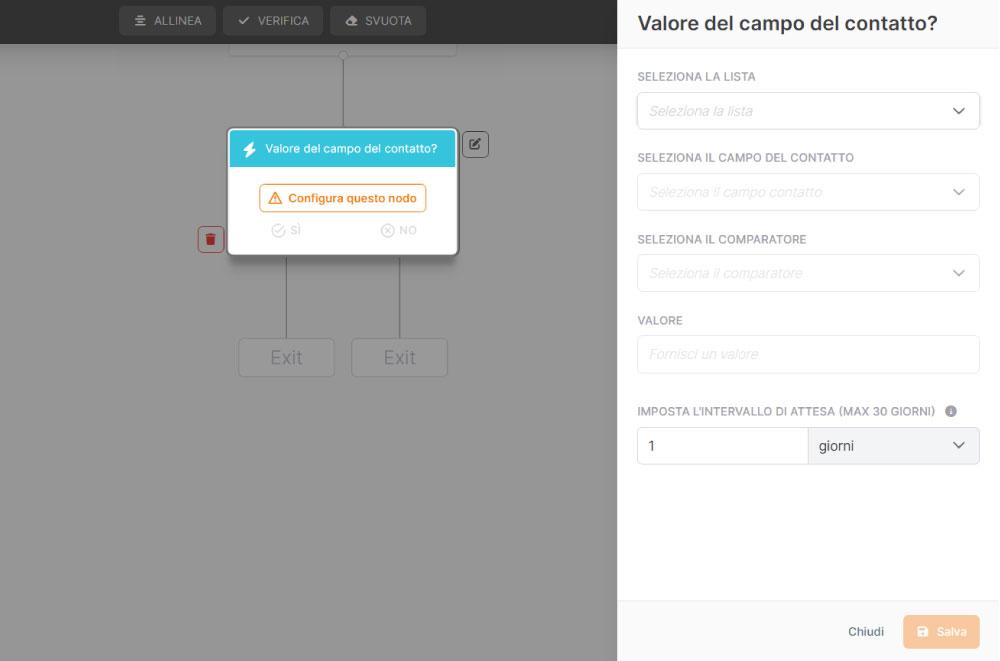Focus the Fornisci un valore field
Viewport: 1000px width, 661px height.
(x=808, y=354)
